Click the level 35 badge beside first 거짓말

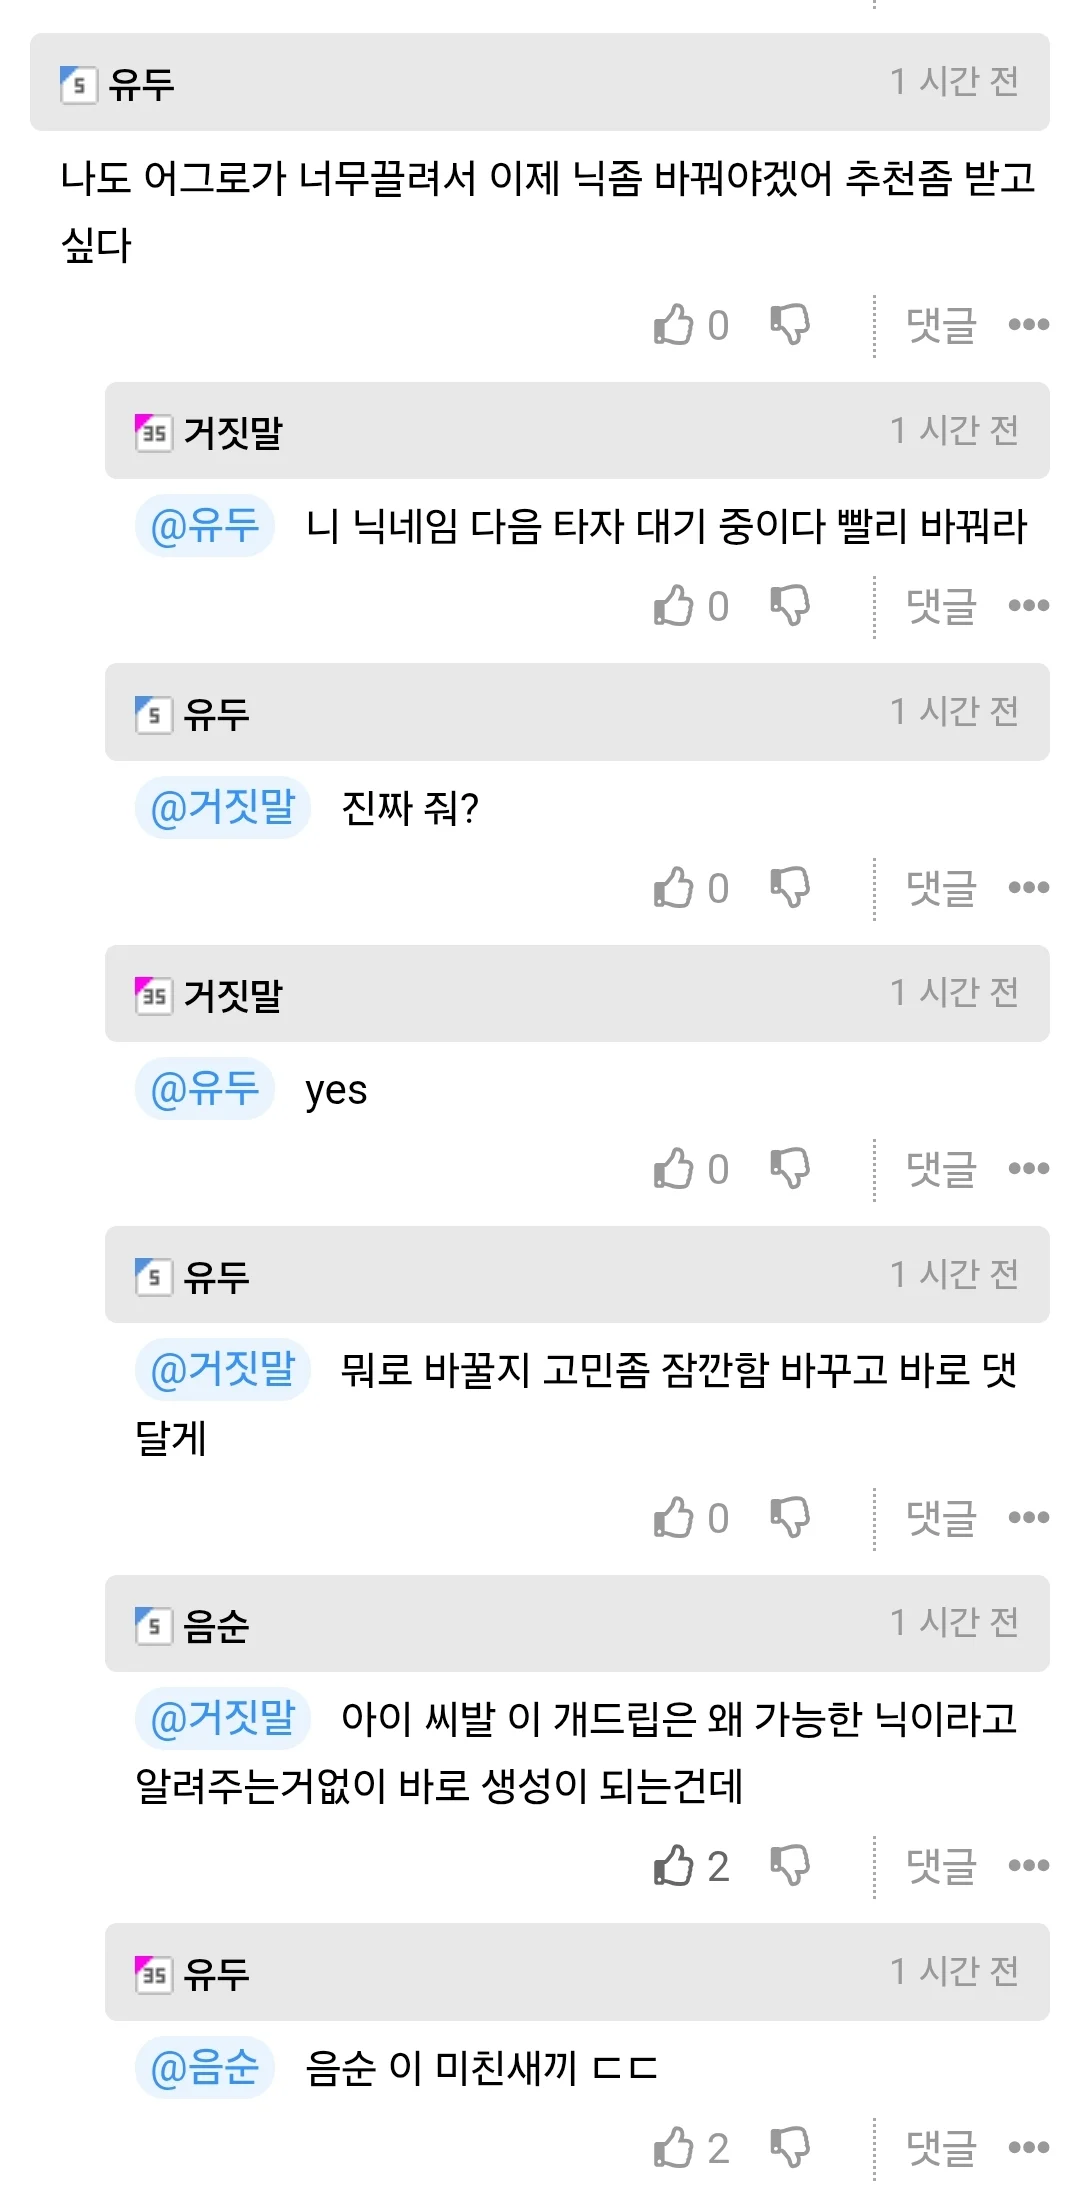pos(153,433)
